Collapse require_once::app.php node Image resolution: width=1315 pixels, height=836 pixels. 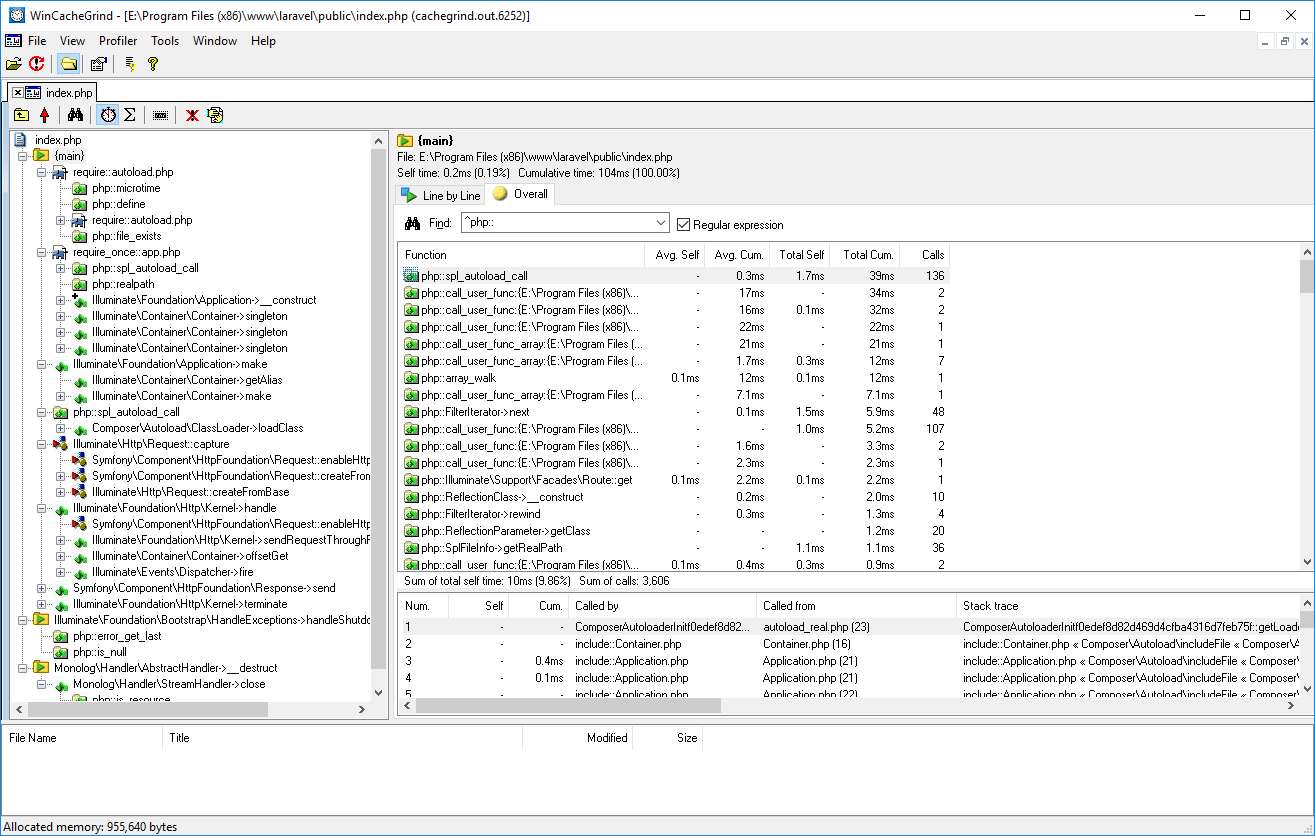point(42,252)
